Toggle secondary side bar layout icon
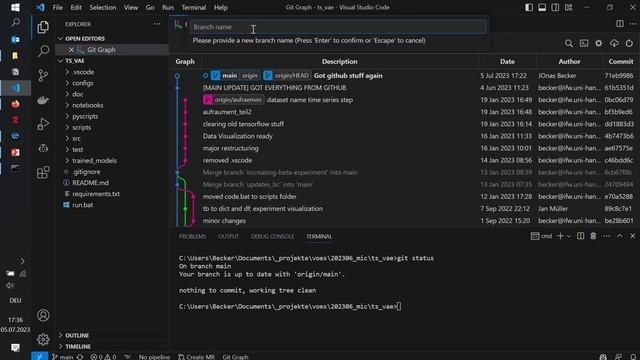The width and height of the screenshot is (640, 360). pyautogui.click(x=556, y=7)
